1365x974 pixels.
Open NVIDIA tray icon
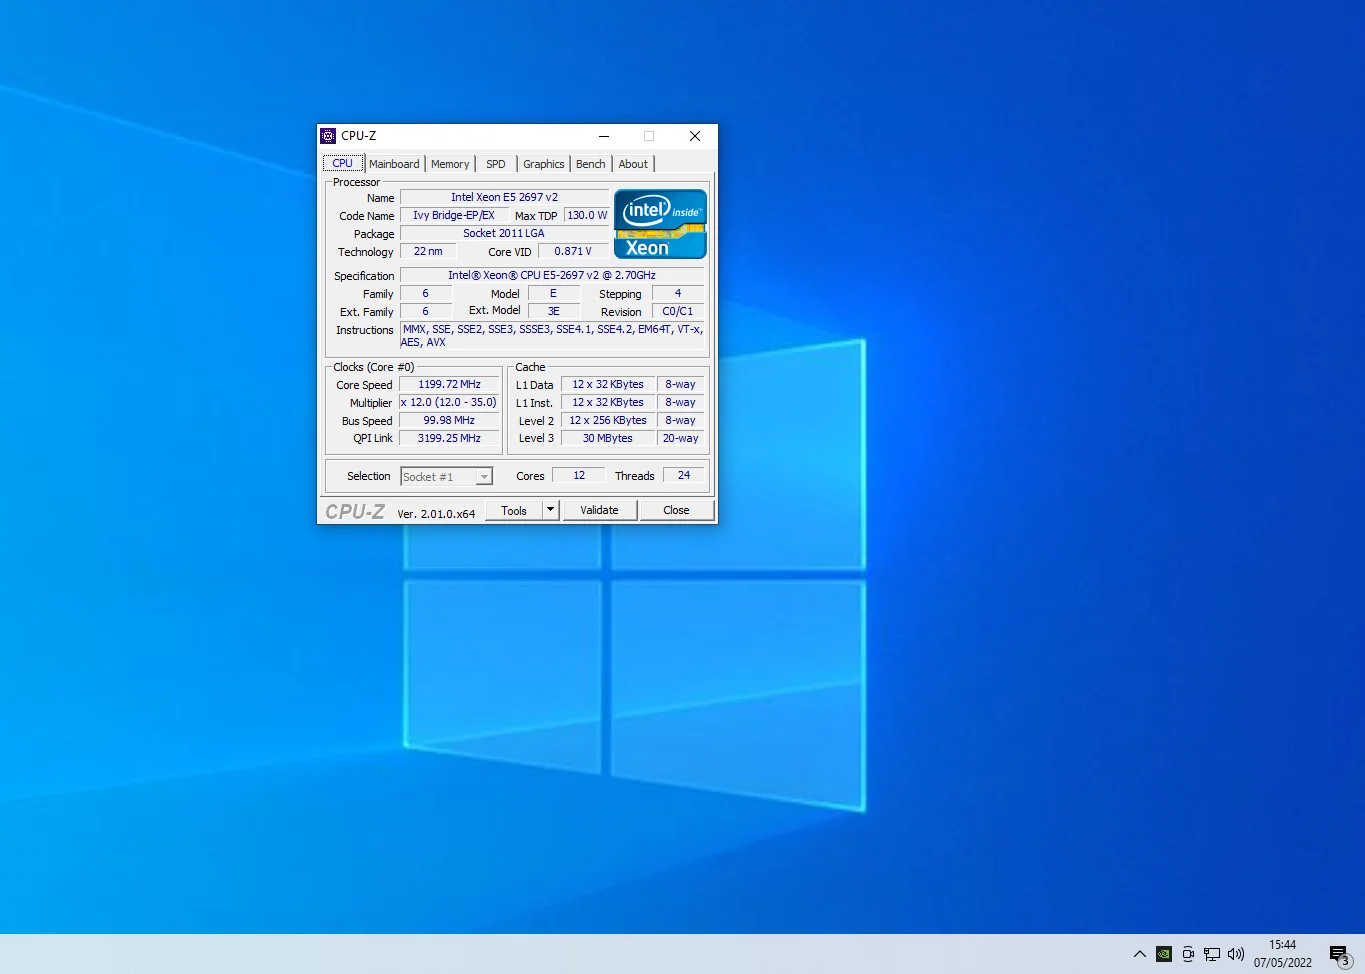tap(1164, 954)
